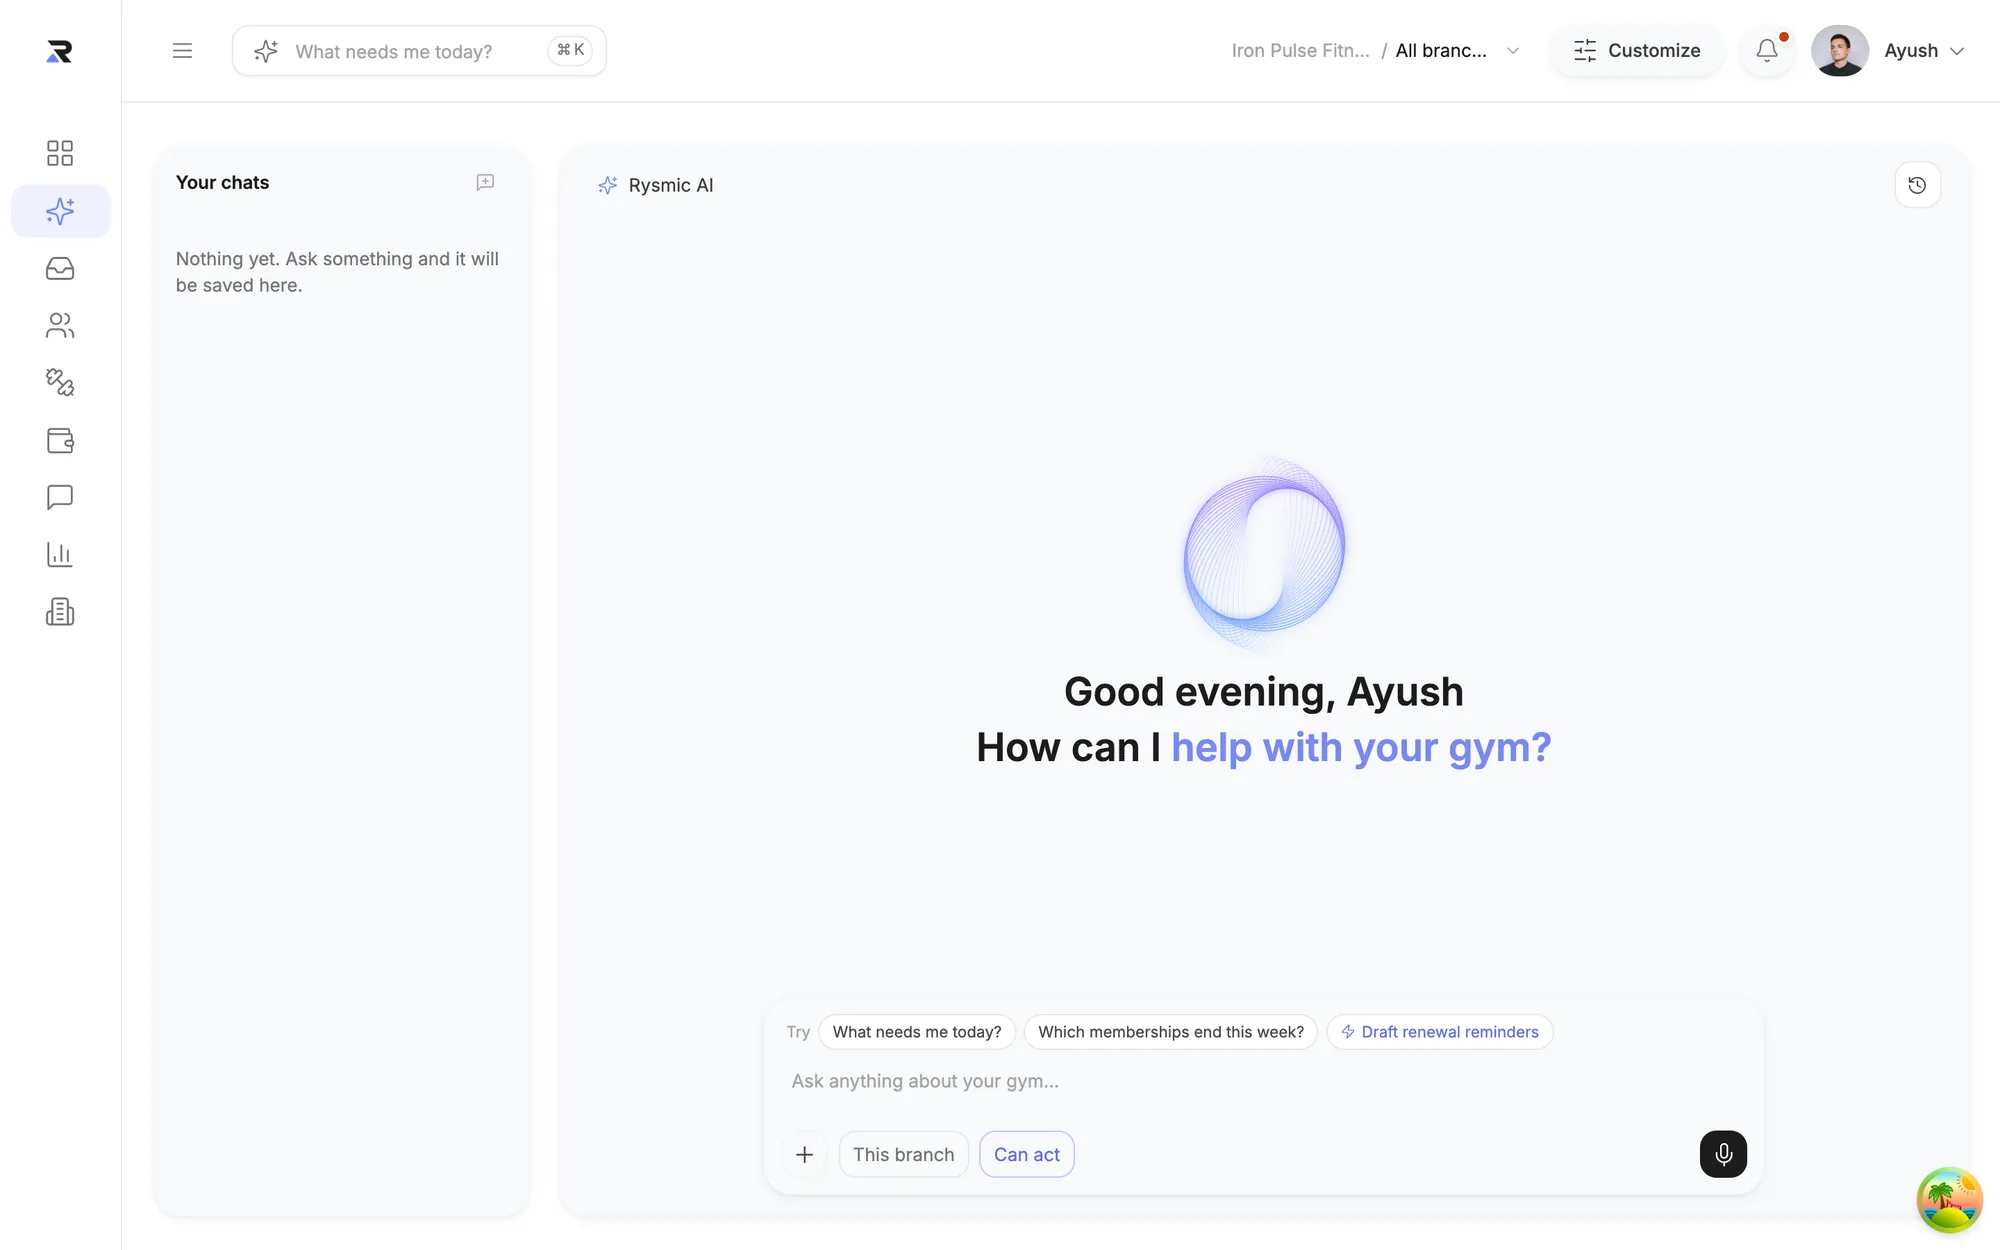The image size is (2000, 1250).
Task: Open the Ayush user menu
Action: 1925,50
